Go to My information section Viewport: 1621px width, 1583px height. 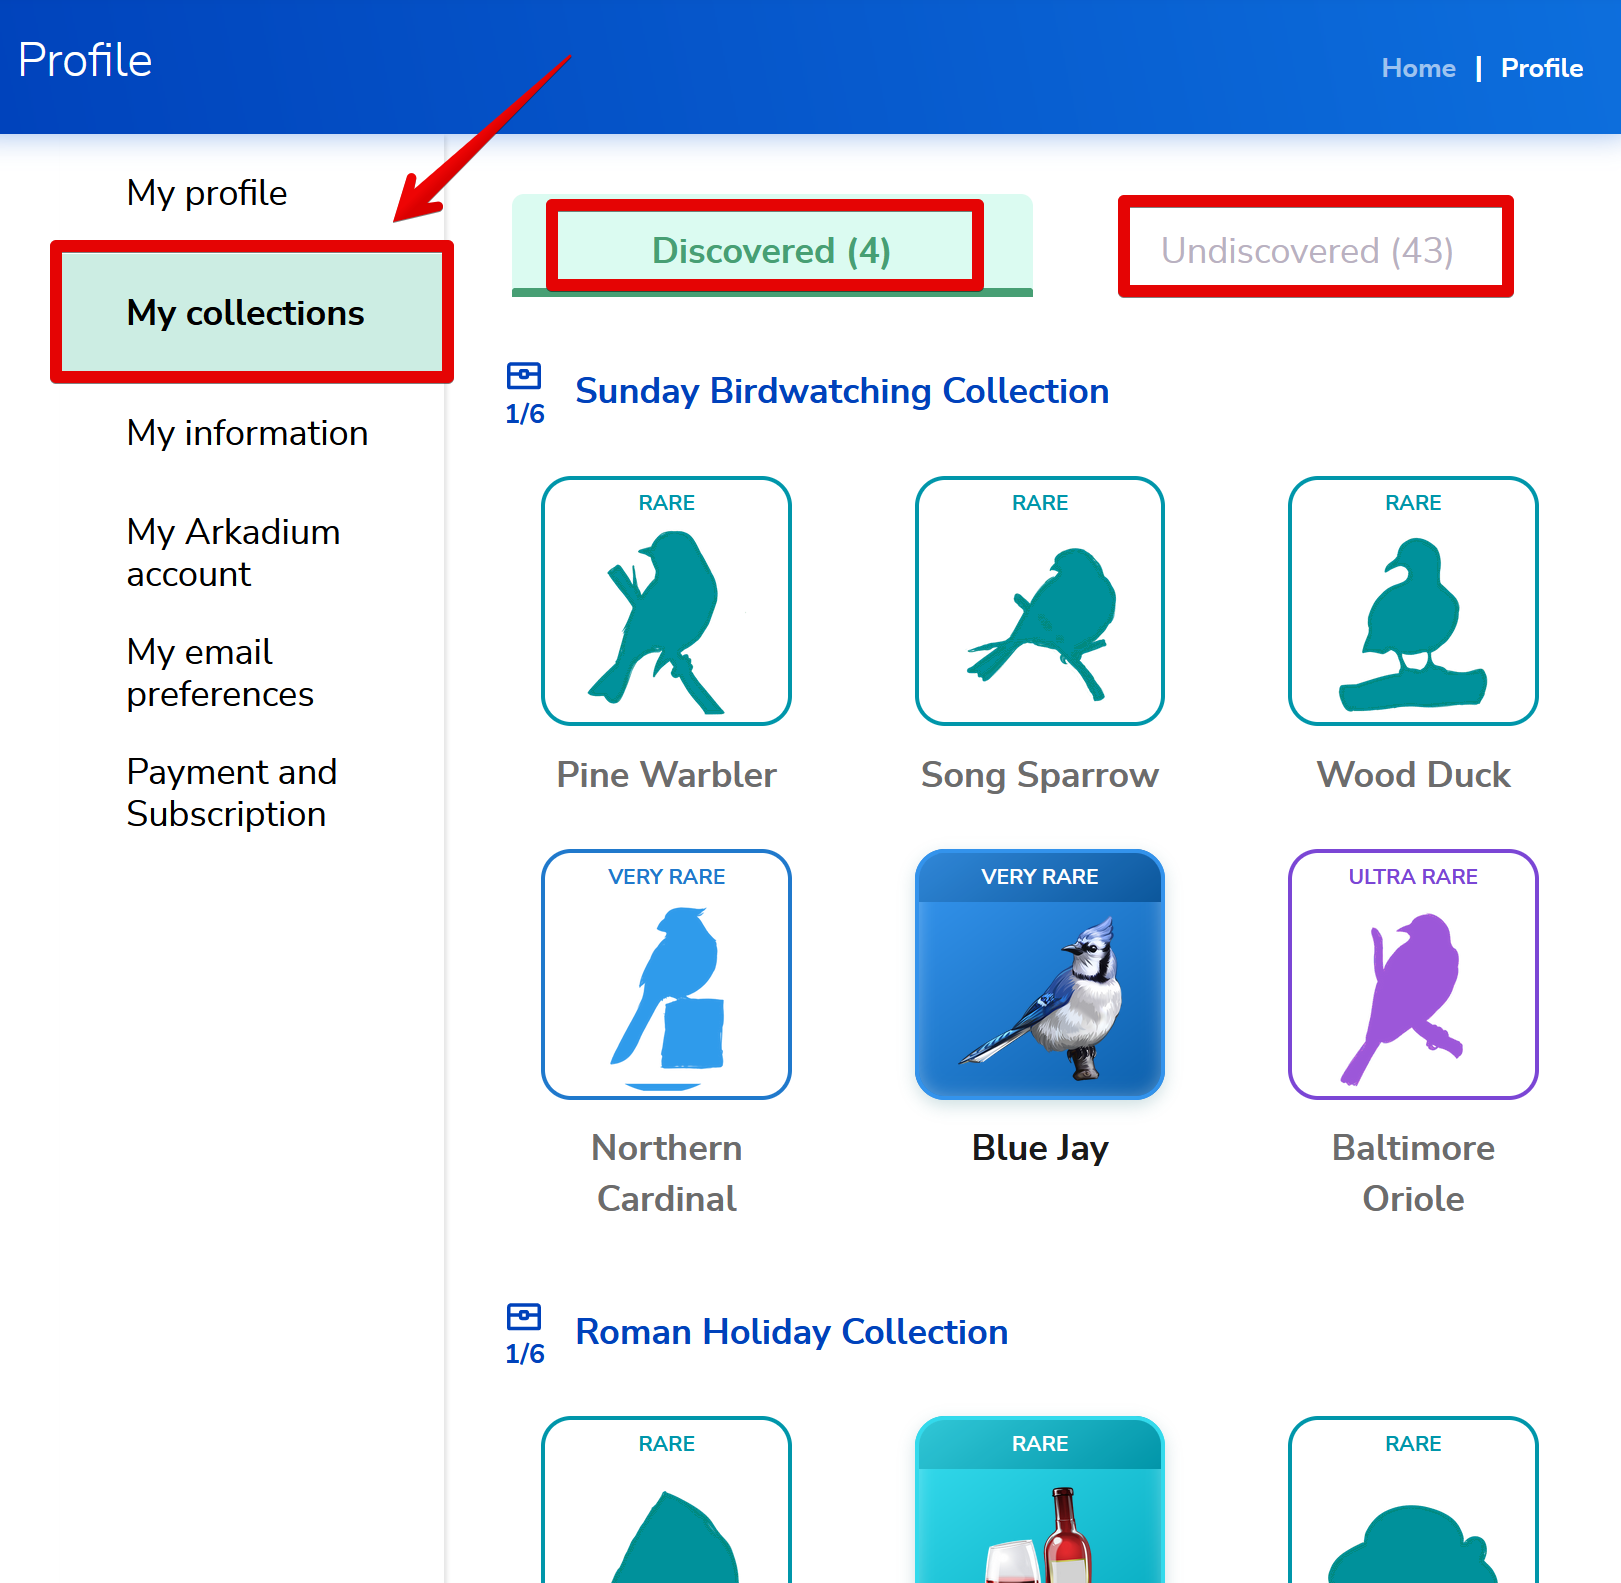[247, 433]
